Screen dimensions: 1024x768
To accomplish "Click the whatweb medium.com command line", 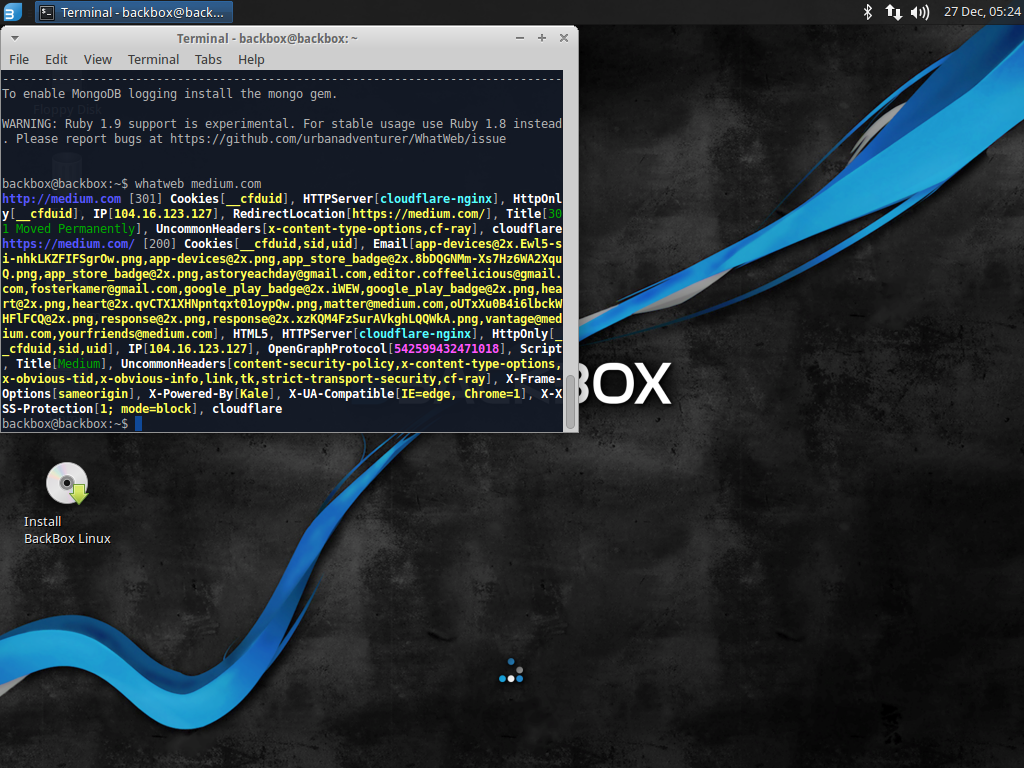I will pyautogui.click(x=198, y=184).
